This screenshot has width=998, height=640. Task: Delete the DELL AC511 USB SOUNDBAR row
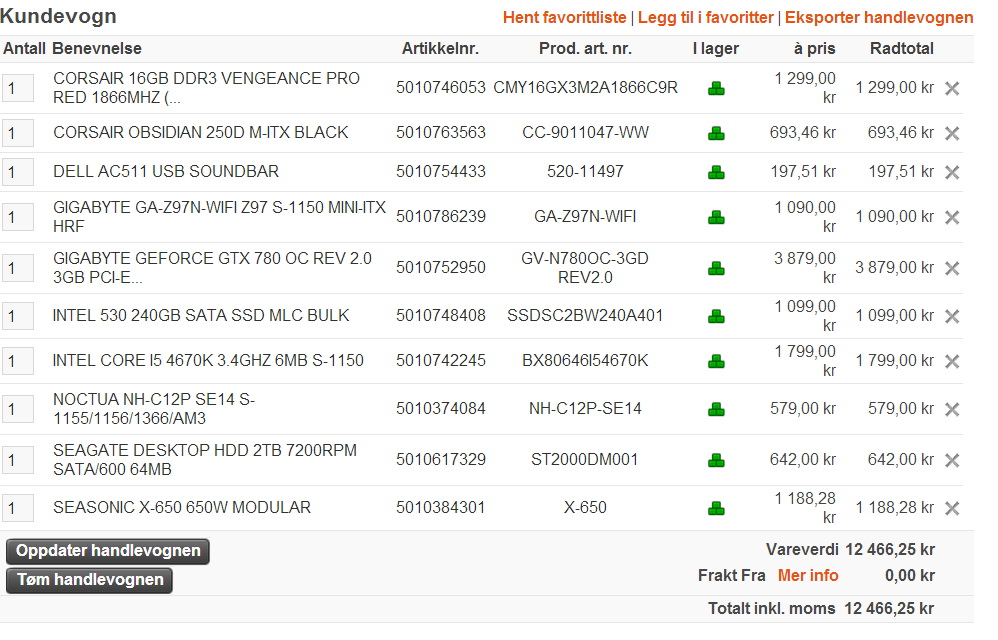(952, 172)
